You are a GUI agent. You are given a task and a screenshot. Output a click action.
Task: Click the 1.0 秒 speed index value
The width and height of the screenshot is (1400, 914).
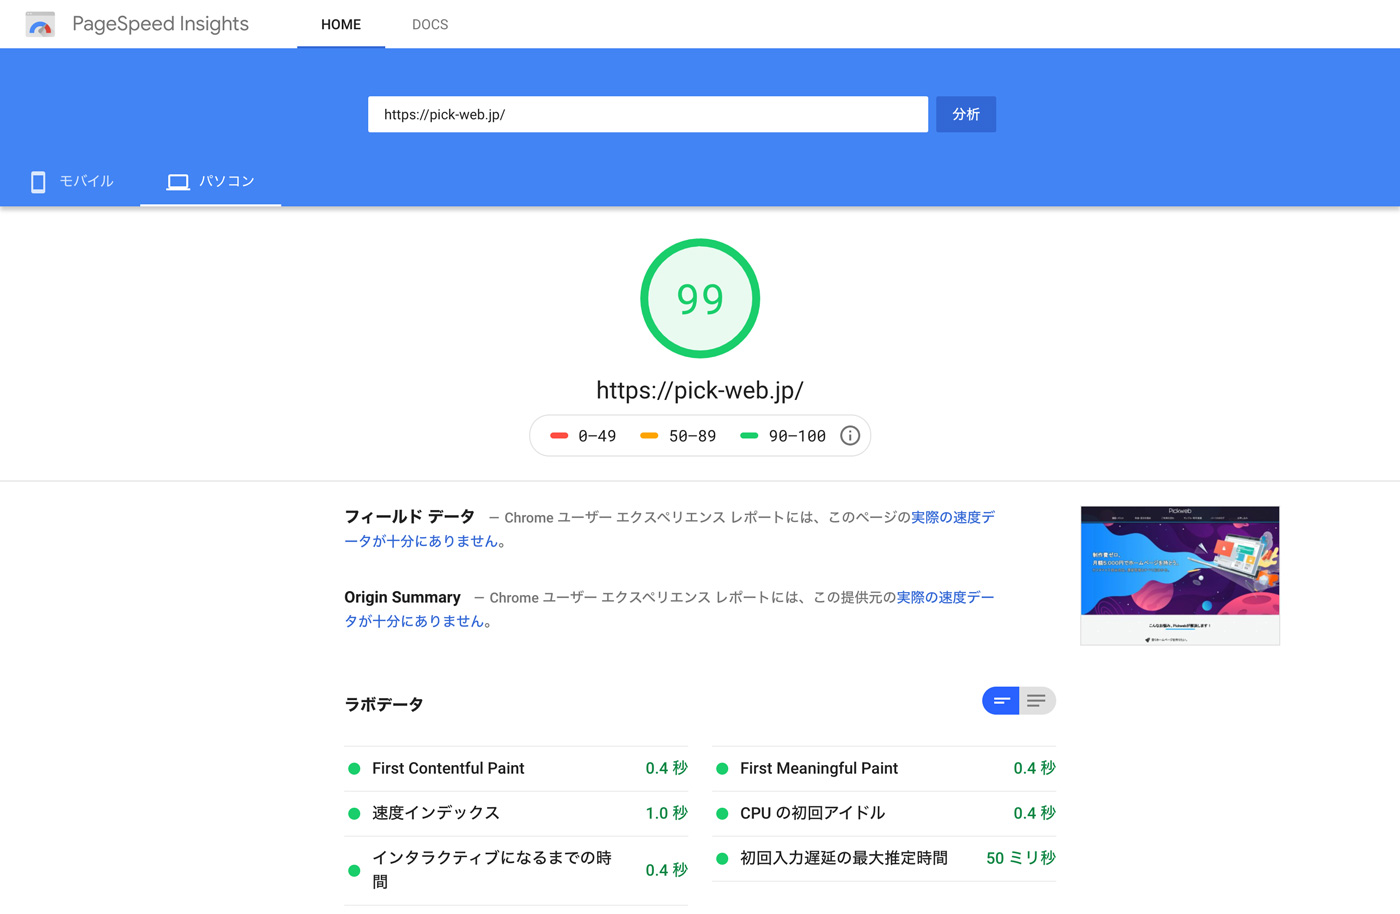tap(667, 813)
